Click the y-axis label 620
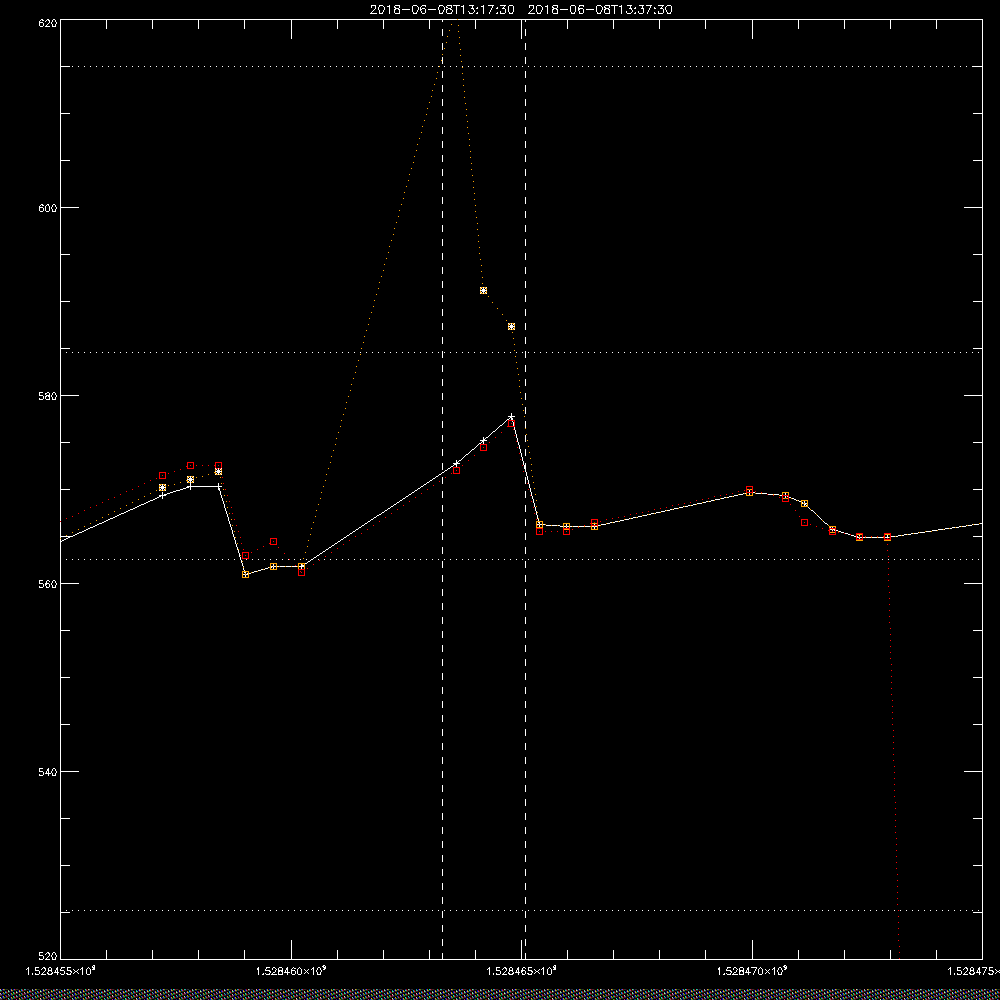Viewport: 1000px width, 1000px height. click(48, 22)
